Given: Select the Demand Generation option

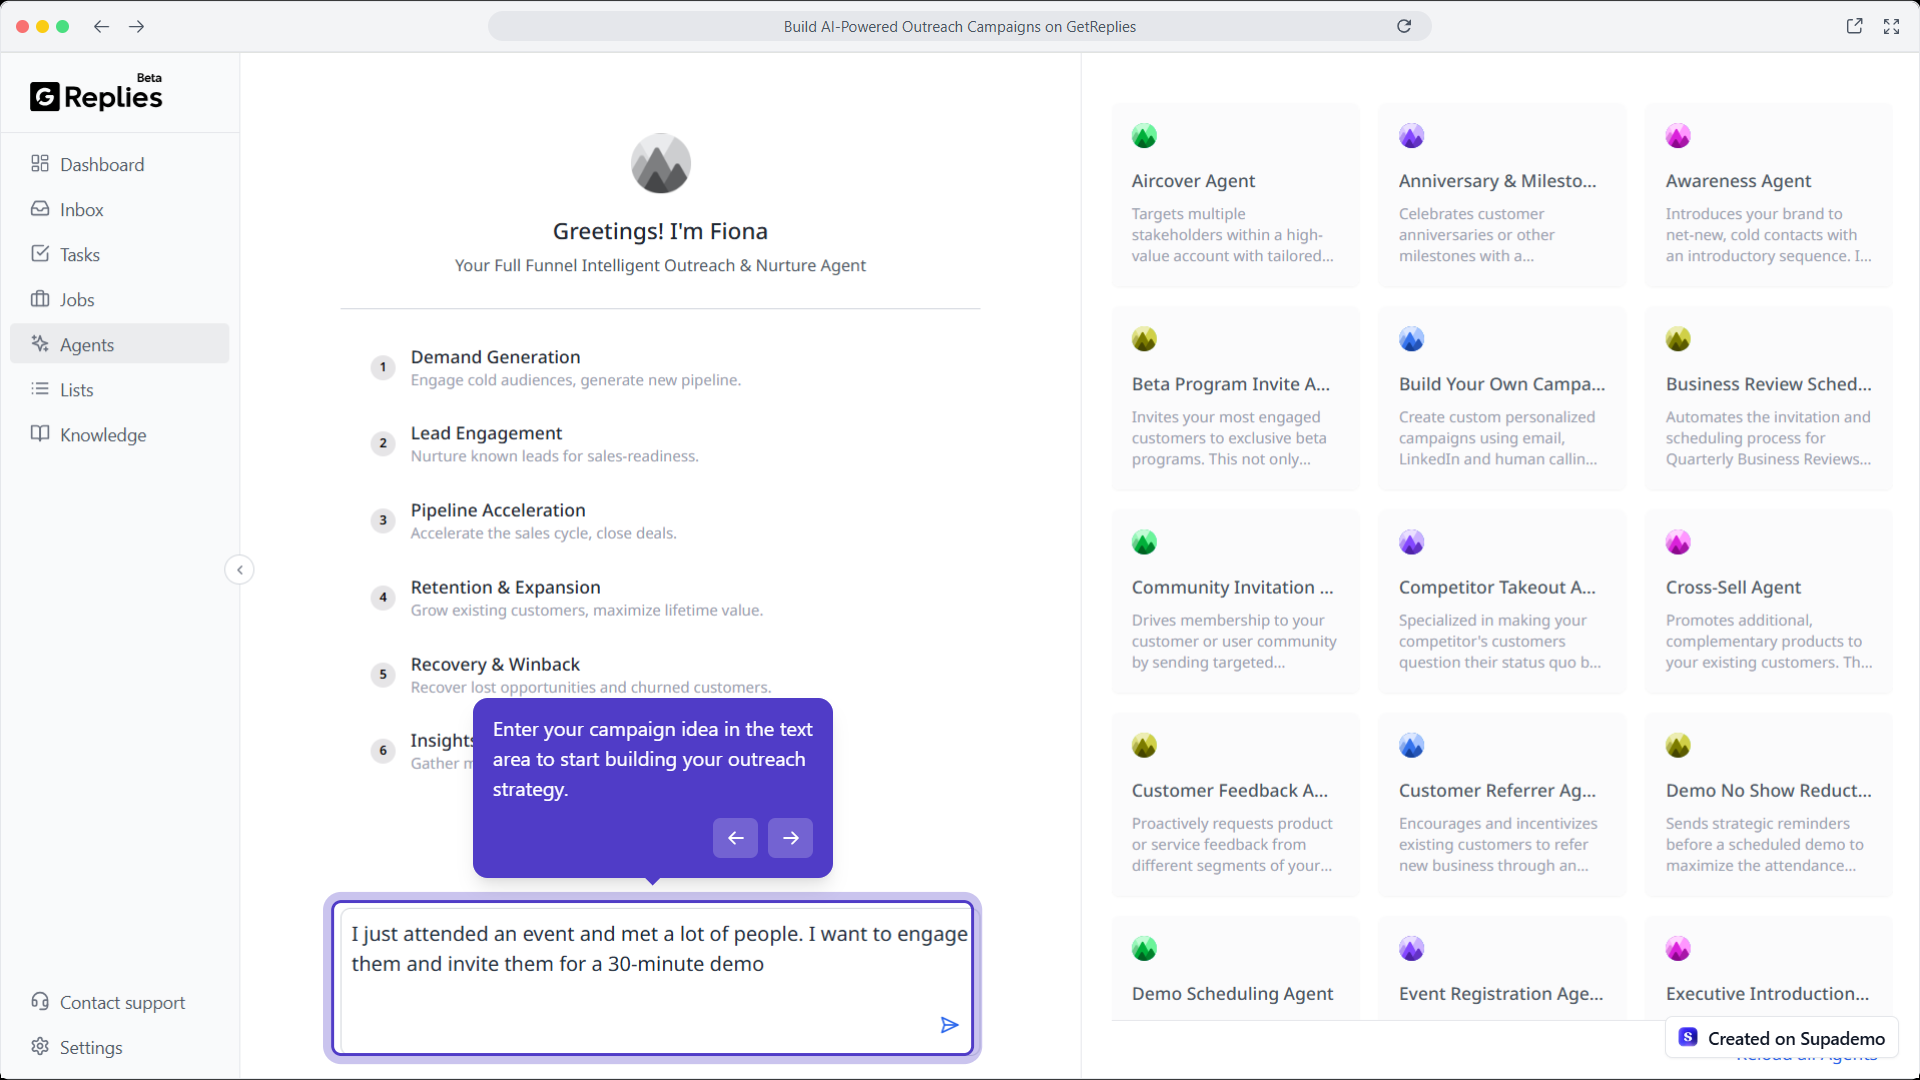Looking at the screenshot, I should [x=495, y=358].
